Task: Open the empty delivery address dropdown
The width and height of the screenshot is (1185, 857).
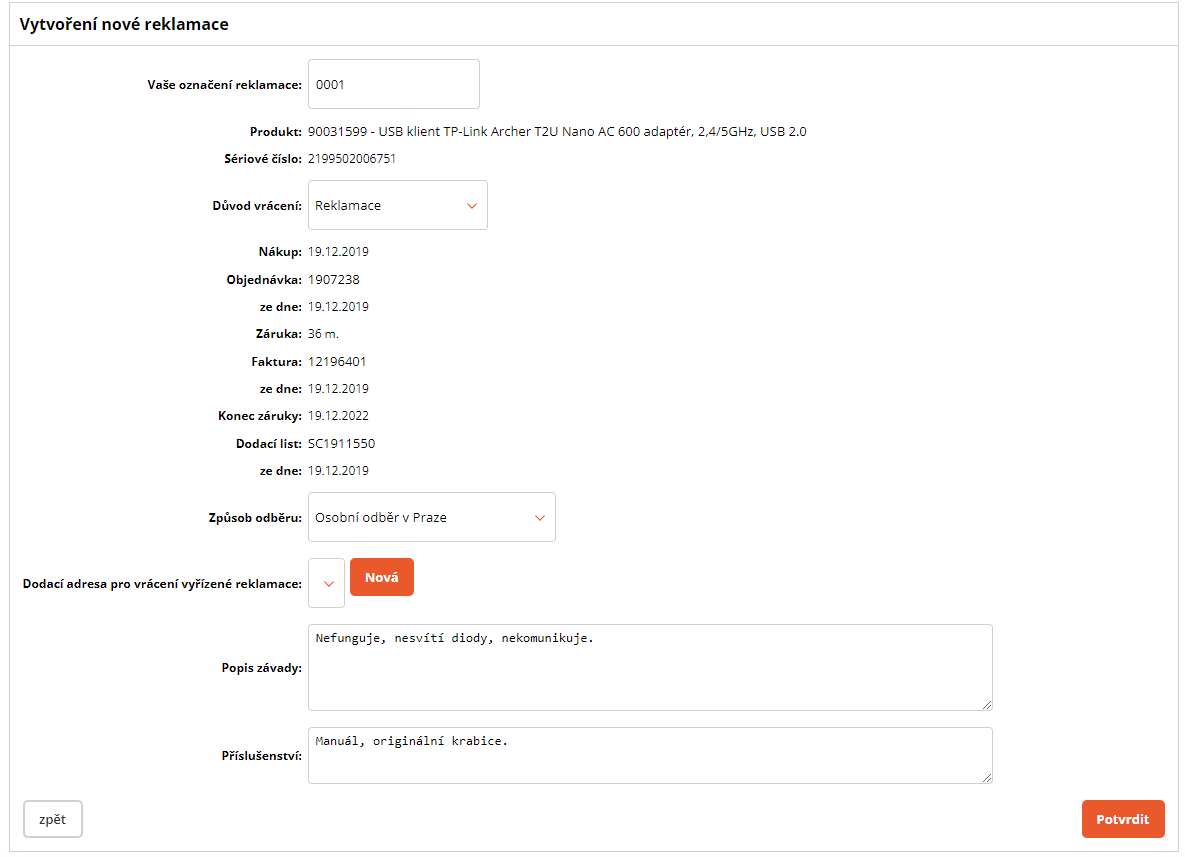Action: click(x=327, y=583)
